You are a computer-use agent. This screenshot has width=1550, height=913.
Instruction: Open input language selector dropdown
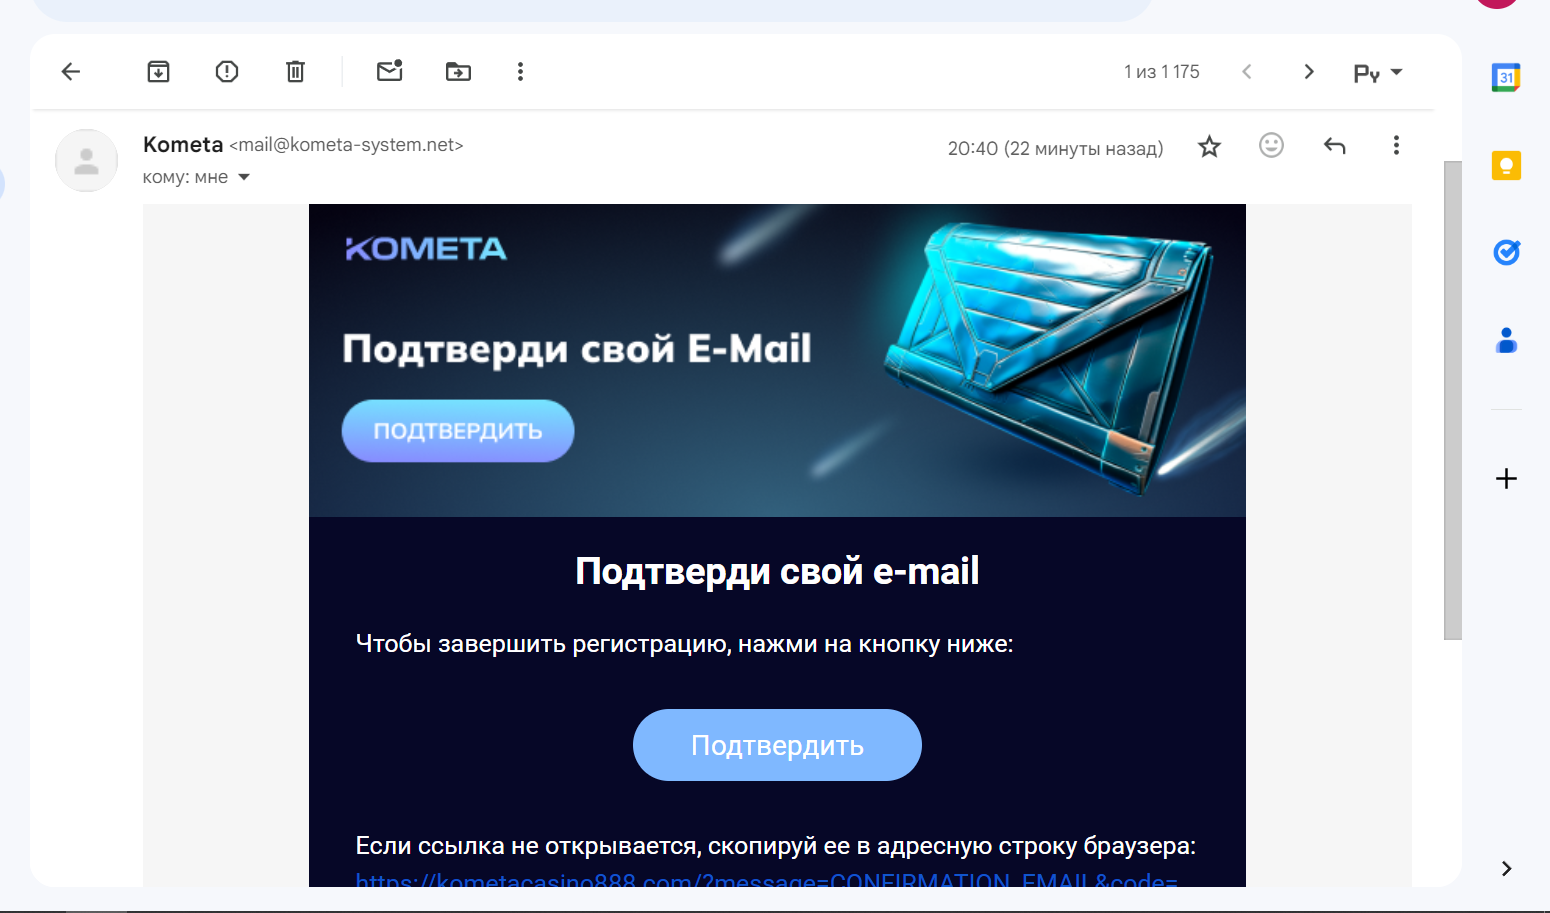(1378, 72)
